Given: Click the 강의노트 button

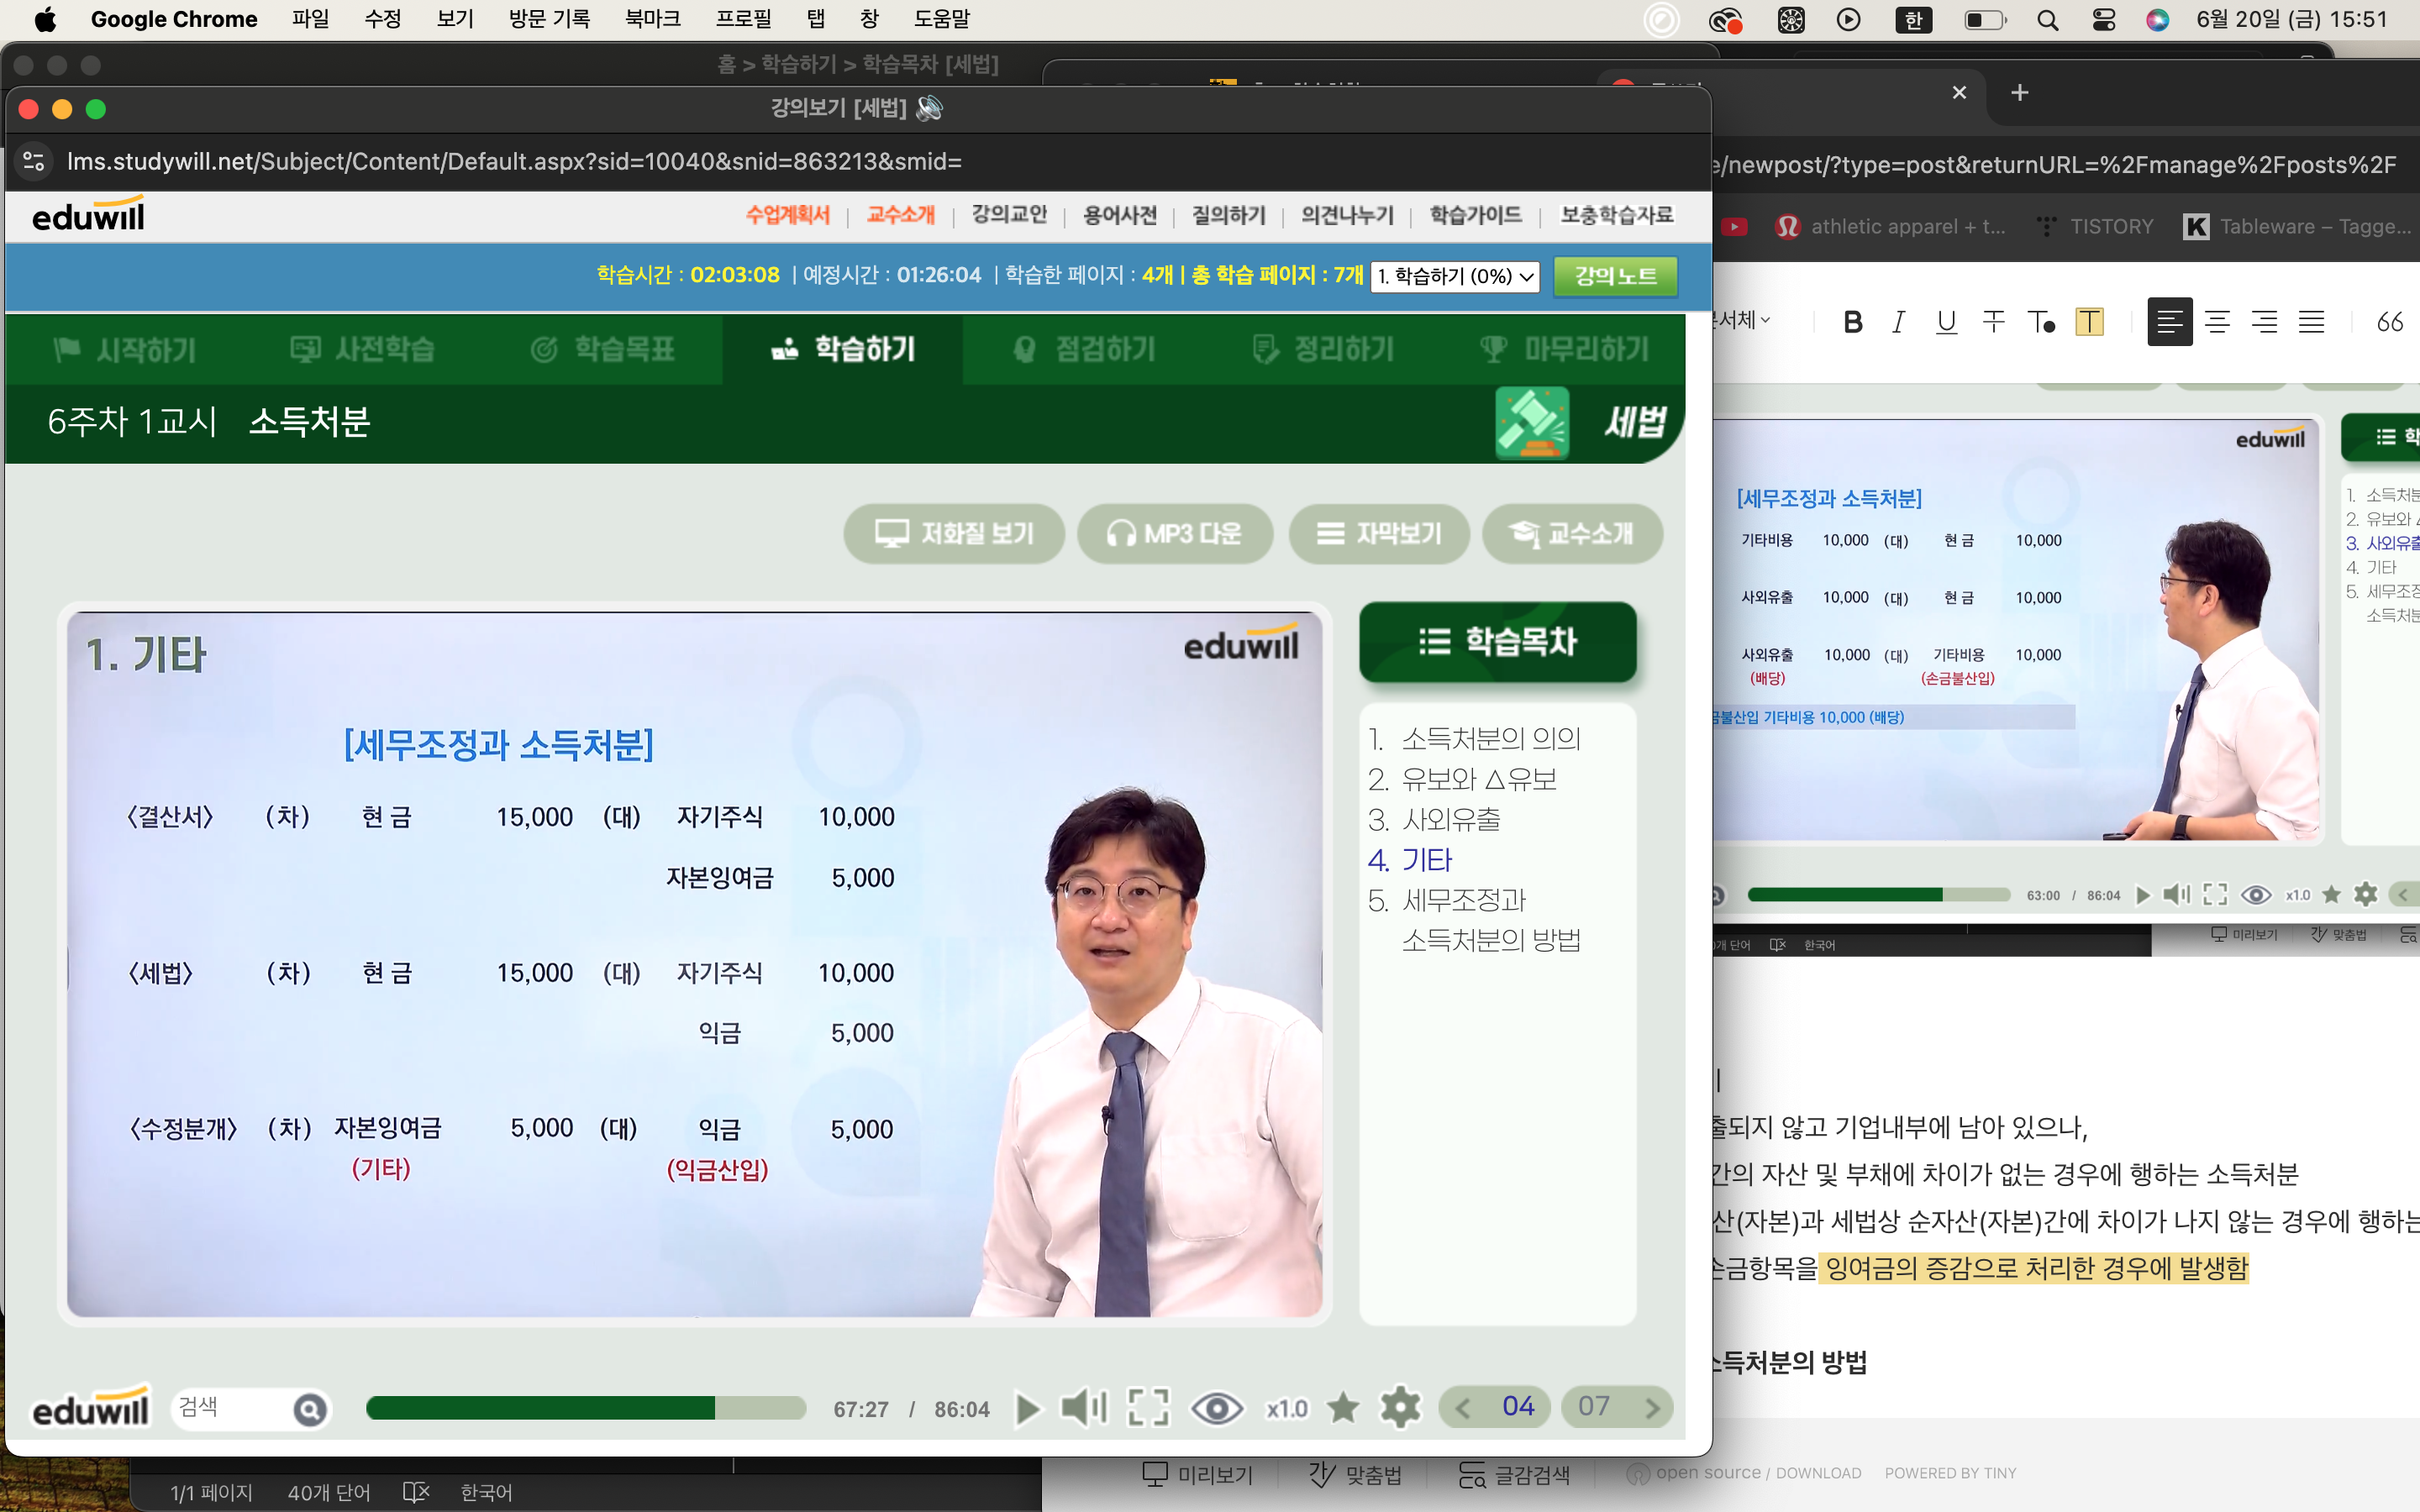Looking at the screenshot, I should tap(1615, 276).
